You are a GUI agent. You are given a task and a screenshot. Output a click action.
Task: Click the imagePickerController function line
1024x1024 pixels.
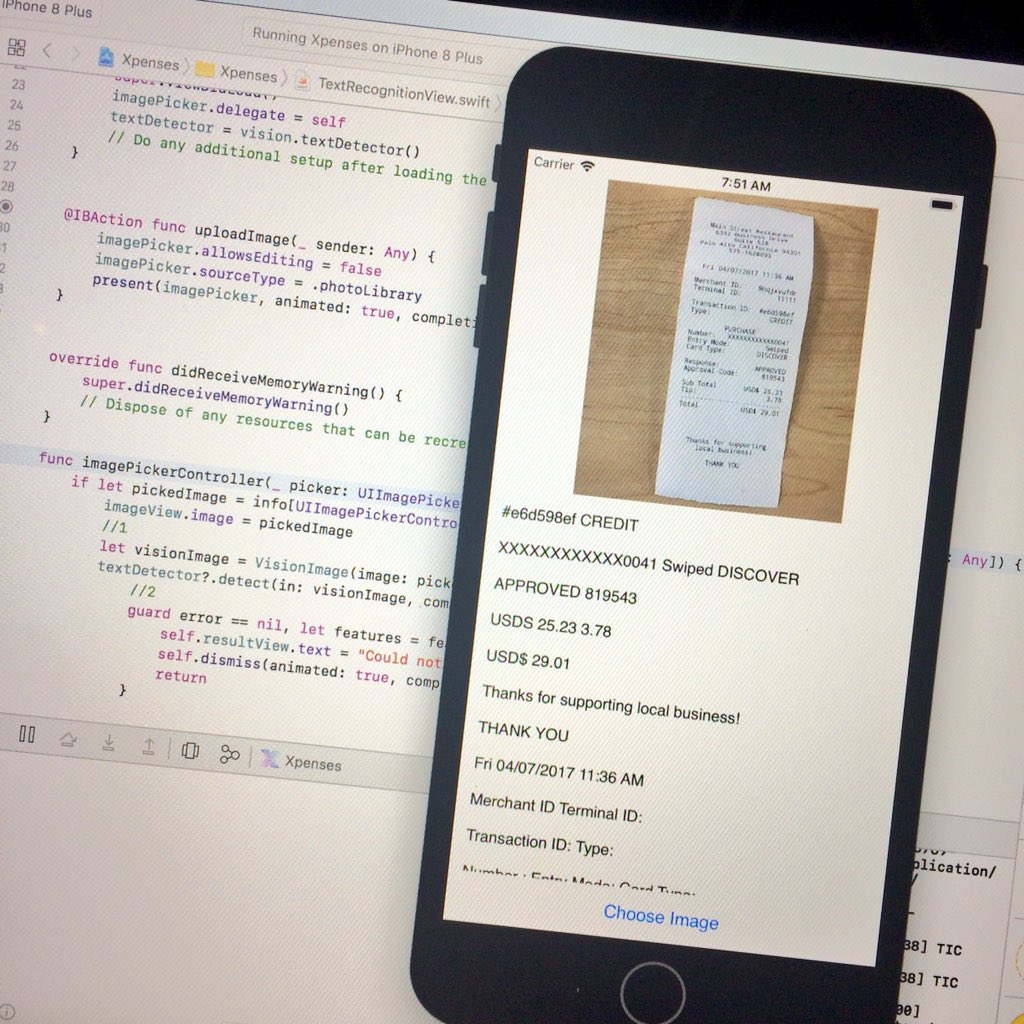coord(251,480)
